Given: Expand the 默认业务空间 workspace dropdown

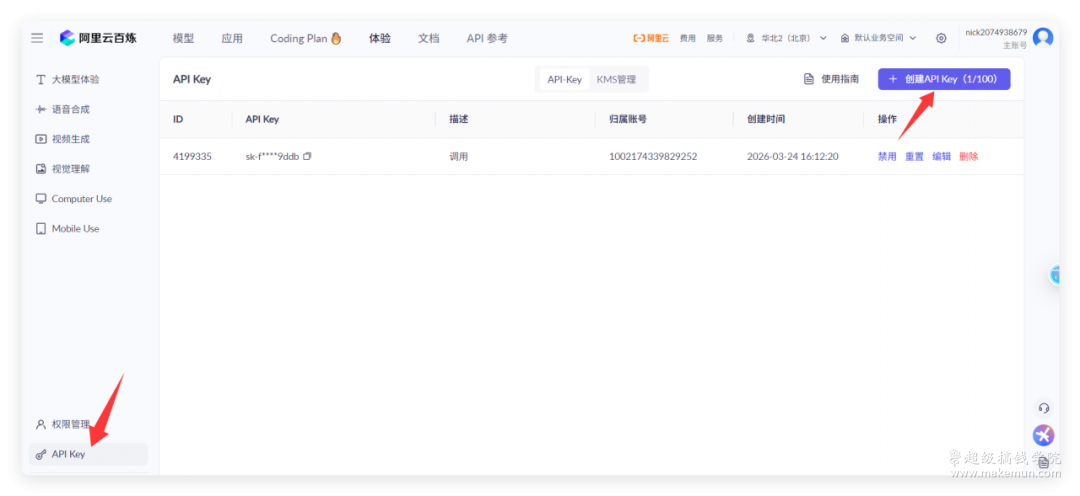Looking at the screenshot, I should pyautogui.click(x=879, y=38).
